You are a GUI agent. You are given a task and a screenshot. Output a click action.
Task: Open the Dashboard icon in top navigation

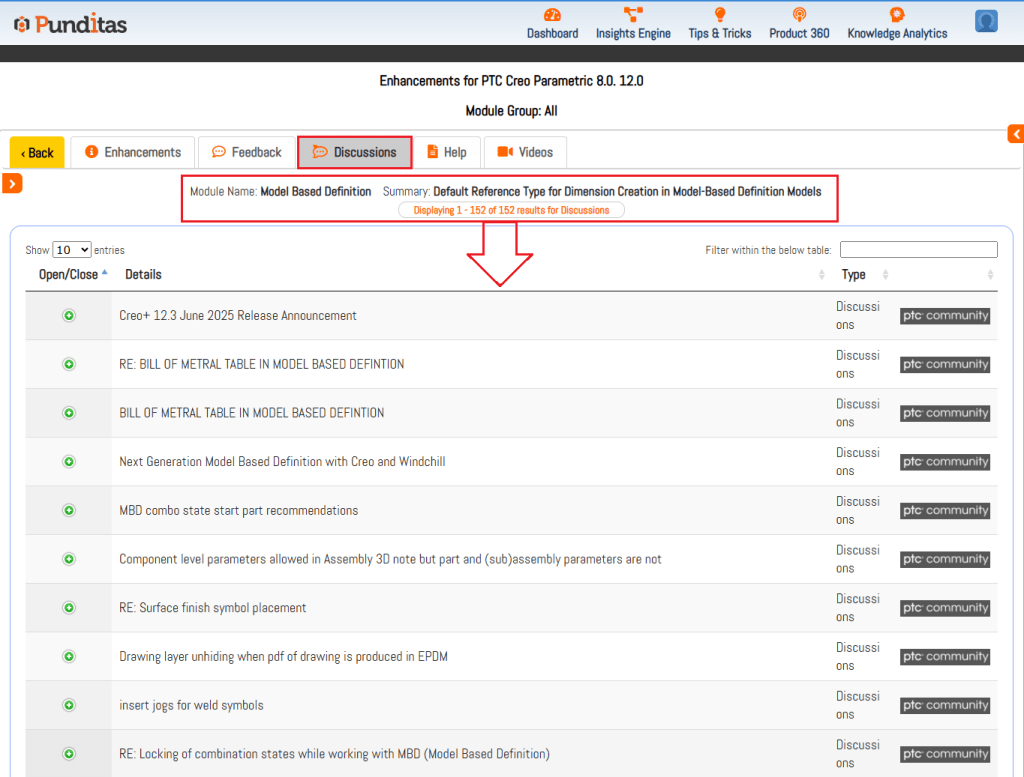(552, 16)
